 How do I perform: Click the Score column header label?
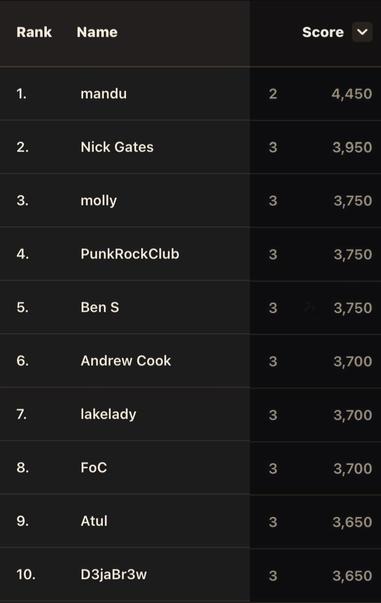click(323, 32)
